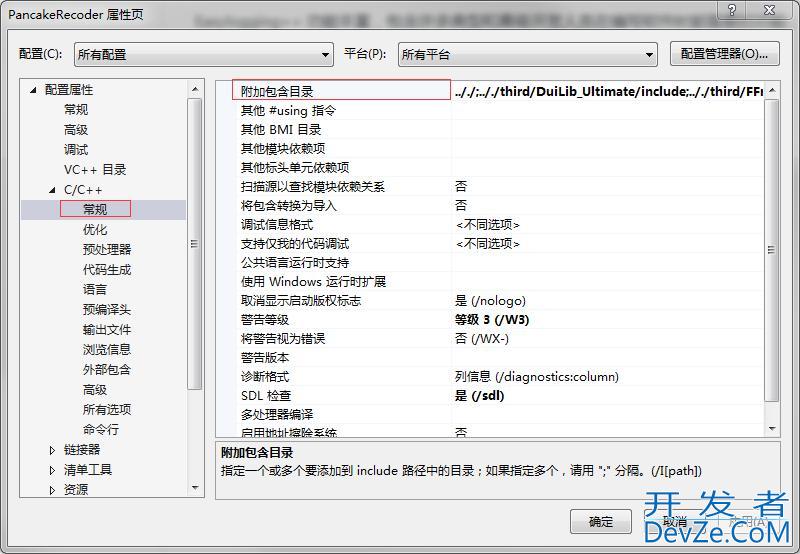800x554 pixels.
Task: Click the property grid scroll down arrow
Action: pyautogui.click(x=772, y=429)
